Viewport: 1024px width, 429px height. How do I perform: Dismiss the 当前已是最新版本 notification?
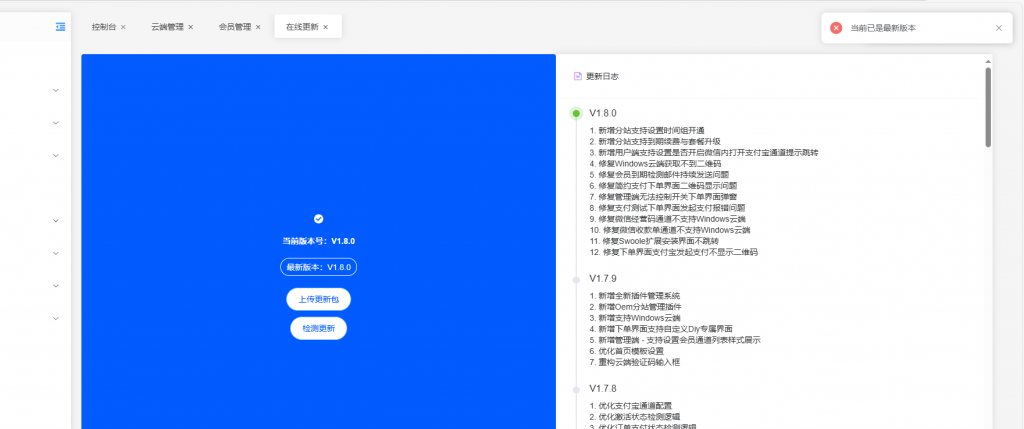pyautogui.click(x=998, y=28)
